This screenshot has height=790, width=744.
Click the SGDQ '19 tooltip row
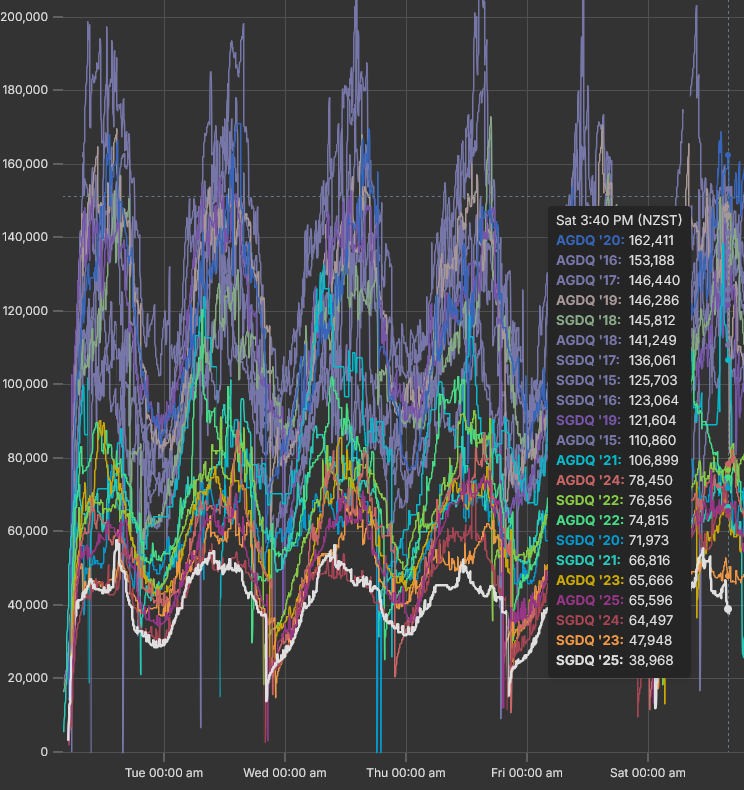coord(616,420)
